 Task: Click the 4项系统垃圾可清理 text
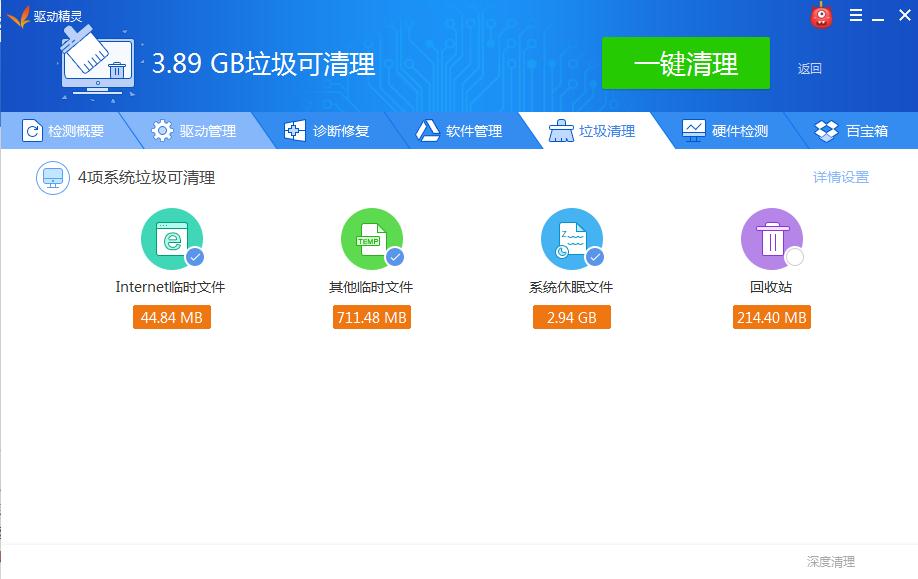(146, 177)
